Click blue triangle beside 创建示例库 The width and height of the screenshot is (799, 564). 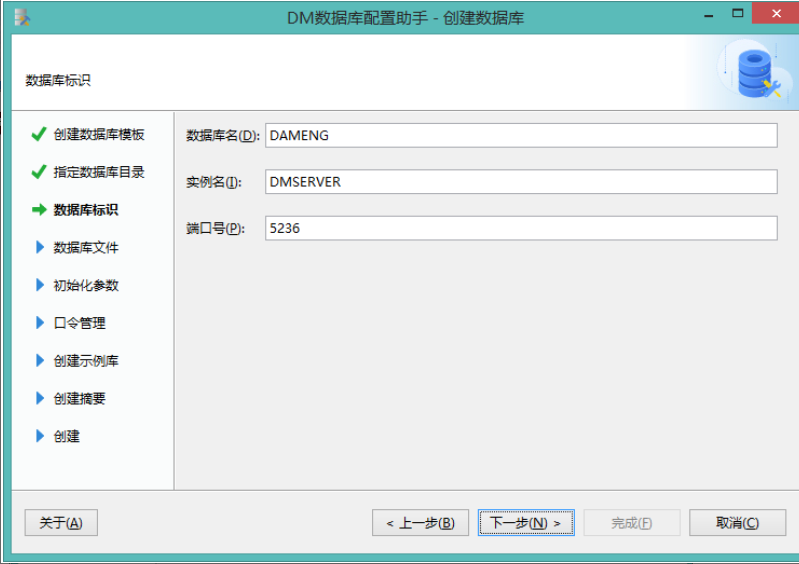40,360
